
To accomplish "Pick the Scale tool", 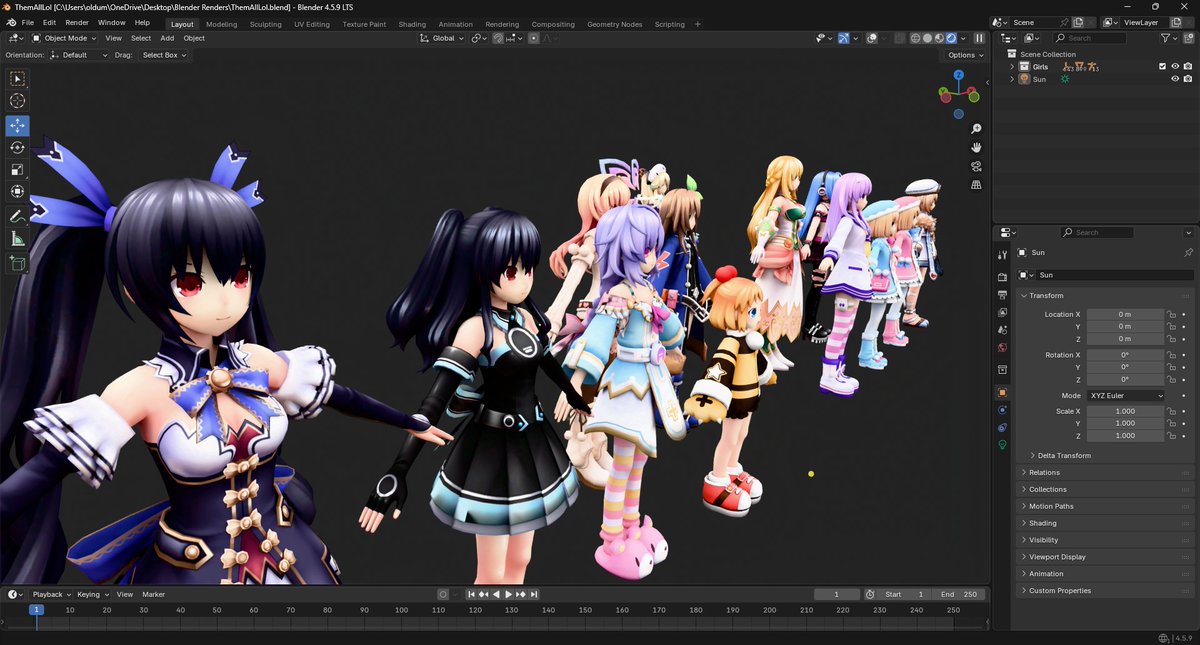I will (17, 169).
